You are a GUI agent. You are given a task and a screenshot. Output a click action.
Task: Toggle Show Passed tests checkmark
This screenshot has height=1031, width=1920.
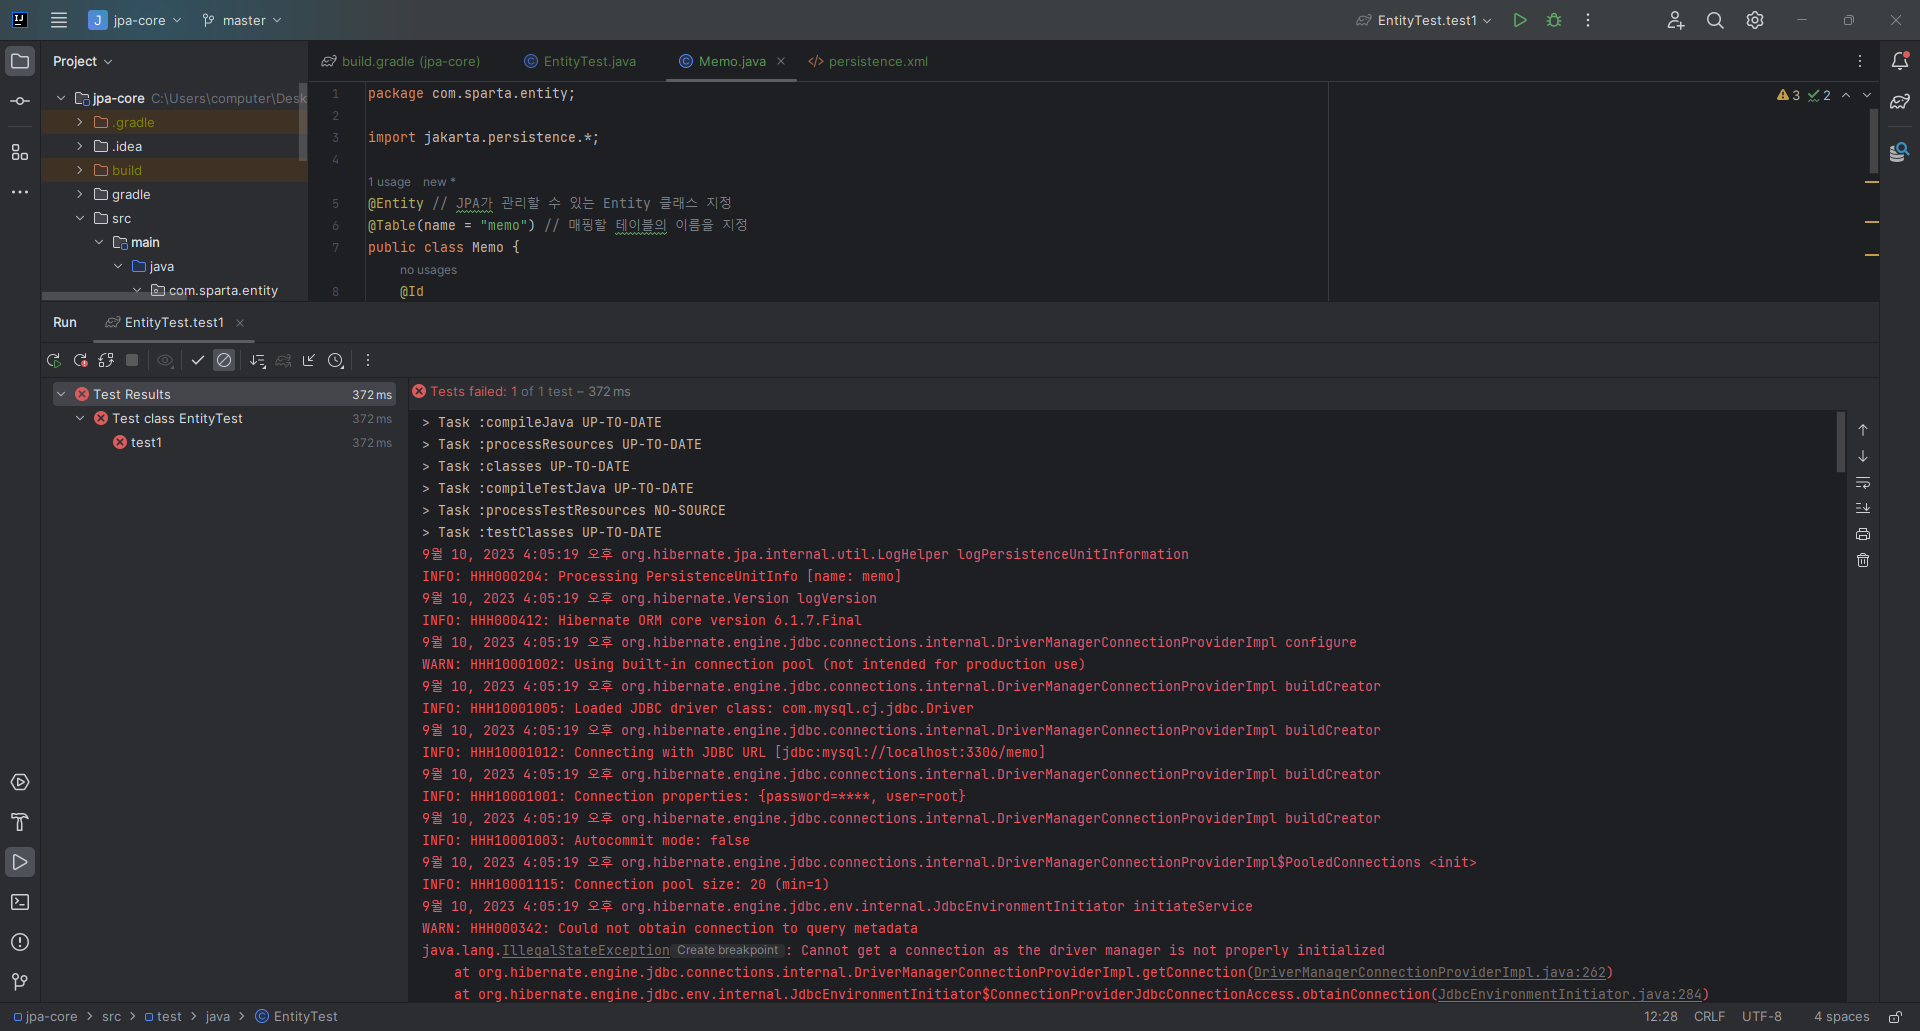(198, 360)
